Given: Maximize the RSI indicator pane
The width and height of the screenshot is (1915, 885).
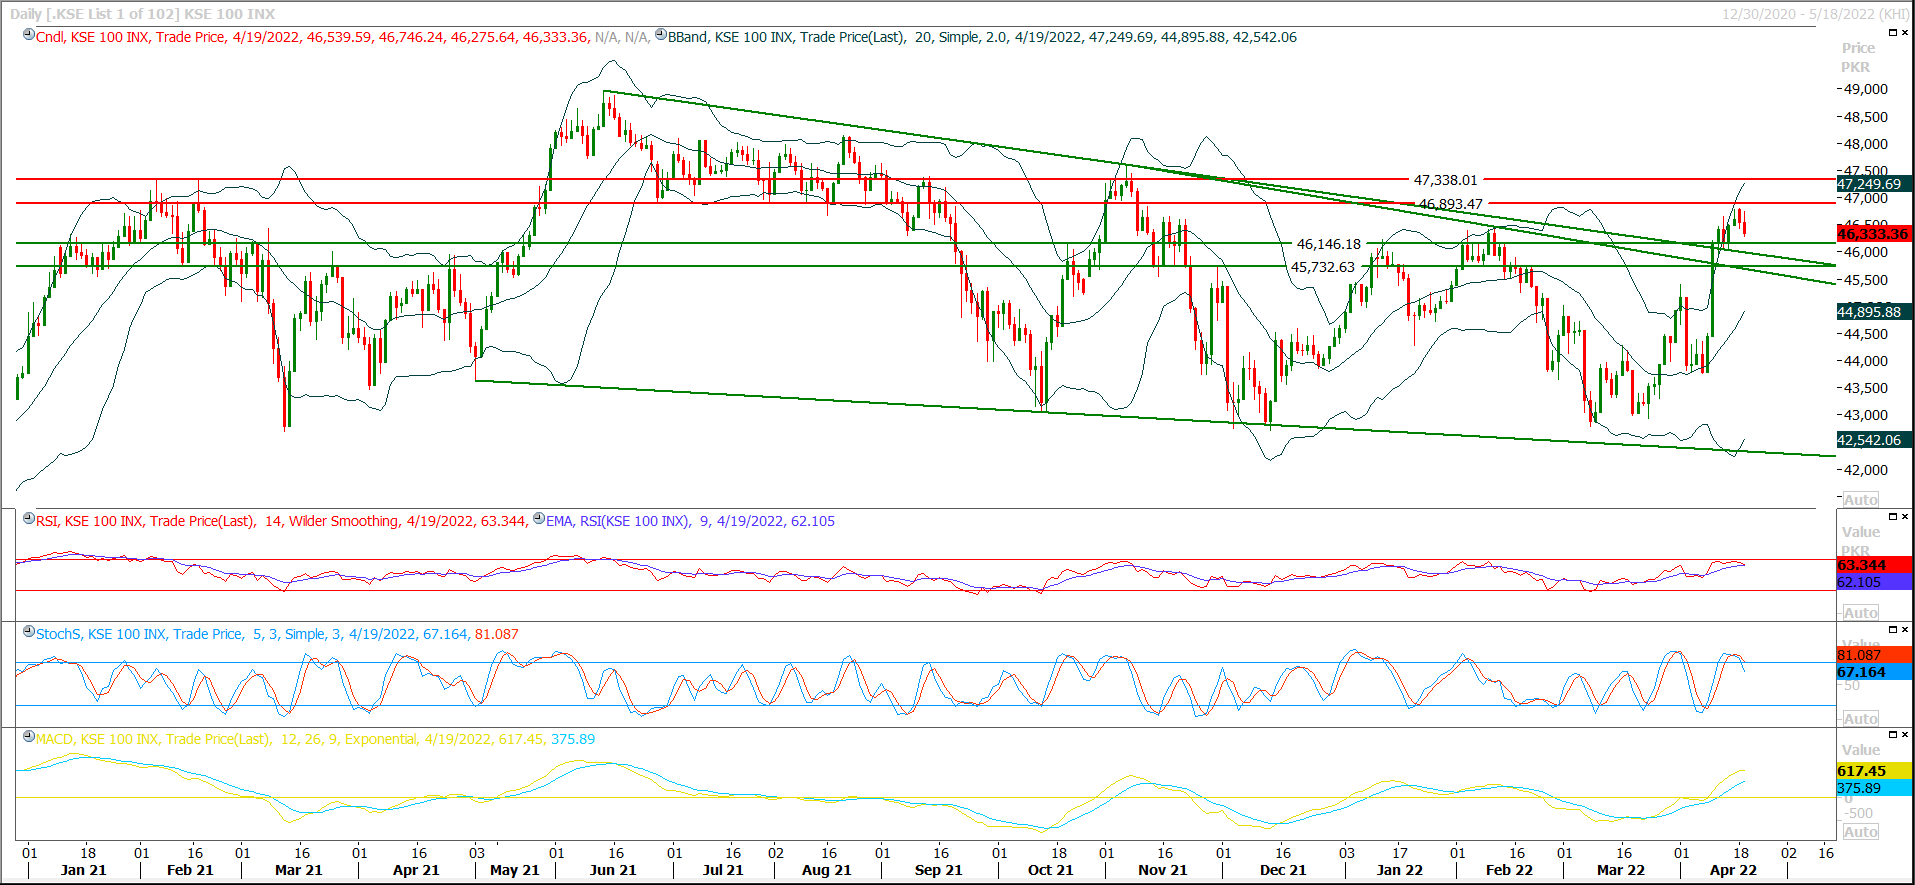Looking at the screenshot, I should [x=1892, y=517].
